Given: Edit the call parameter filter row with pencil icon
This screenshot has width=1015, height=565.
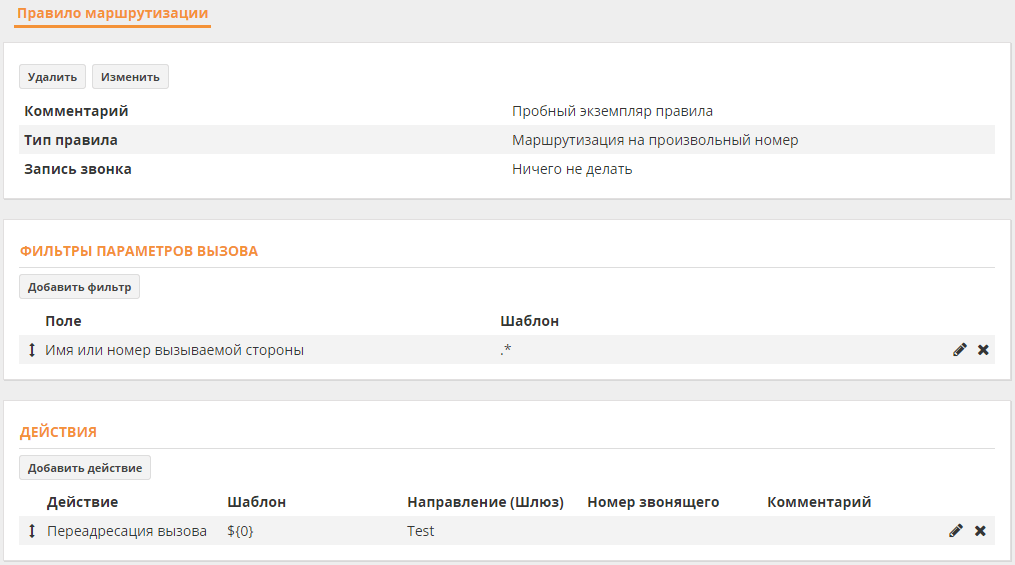Looking at the screenshot, I should 959,349.
